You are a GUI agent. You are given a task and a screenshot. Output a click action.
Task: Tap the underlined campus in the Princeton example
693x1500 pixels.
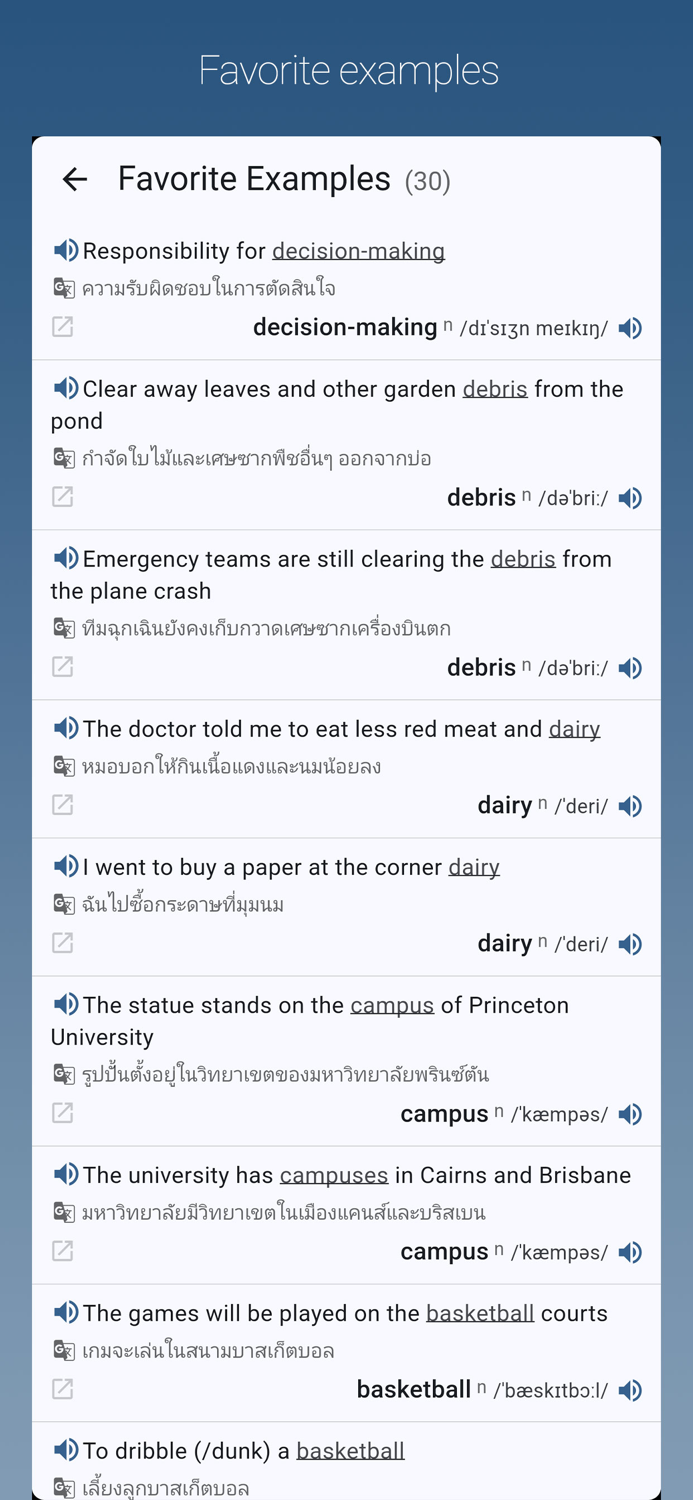click(391, 1005)
